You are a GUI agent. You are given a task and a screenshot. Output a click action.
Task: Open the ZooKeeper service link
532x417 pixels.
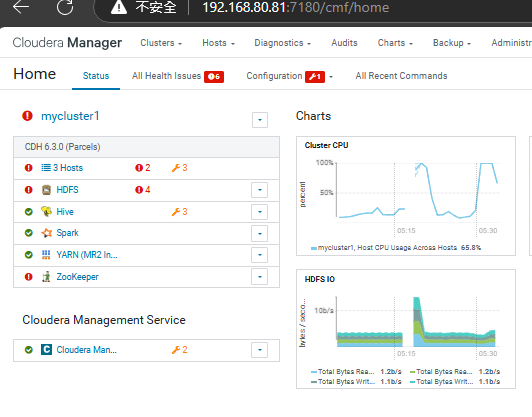tap(77, 277)
